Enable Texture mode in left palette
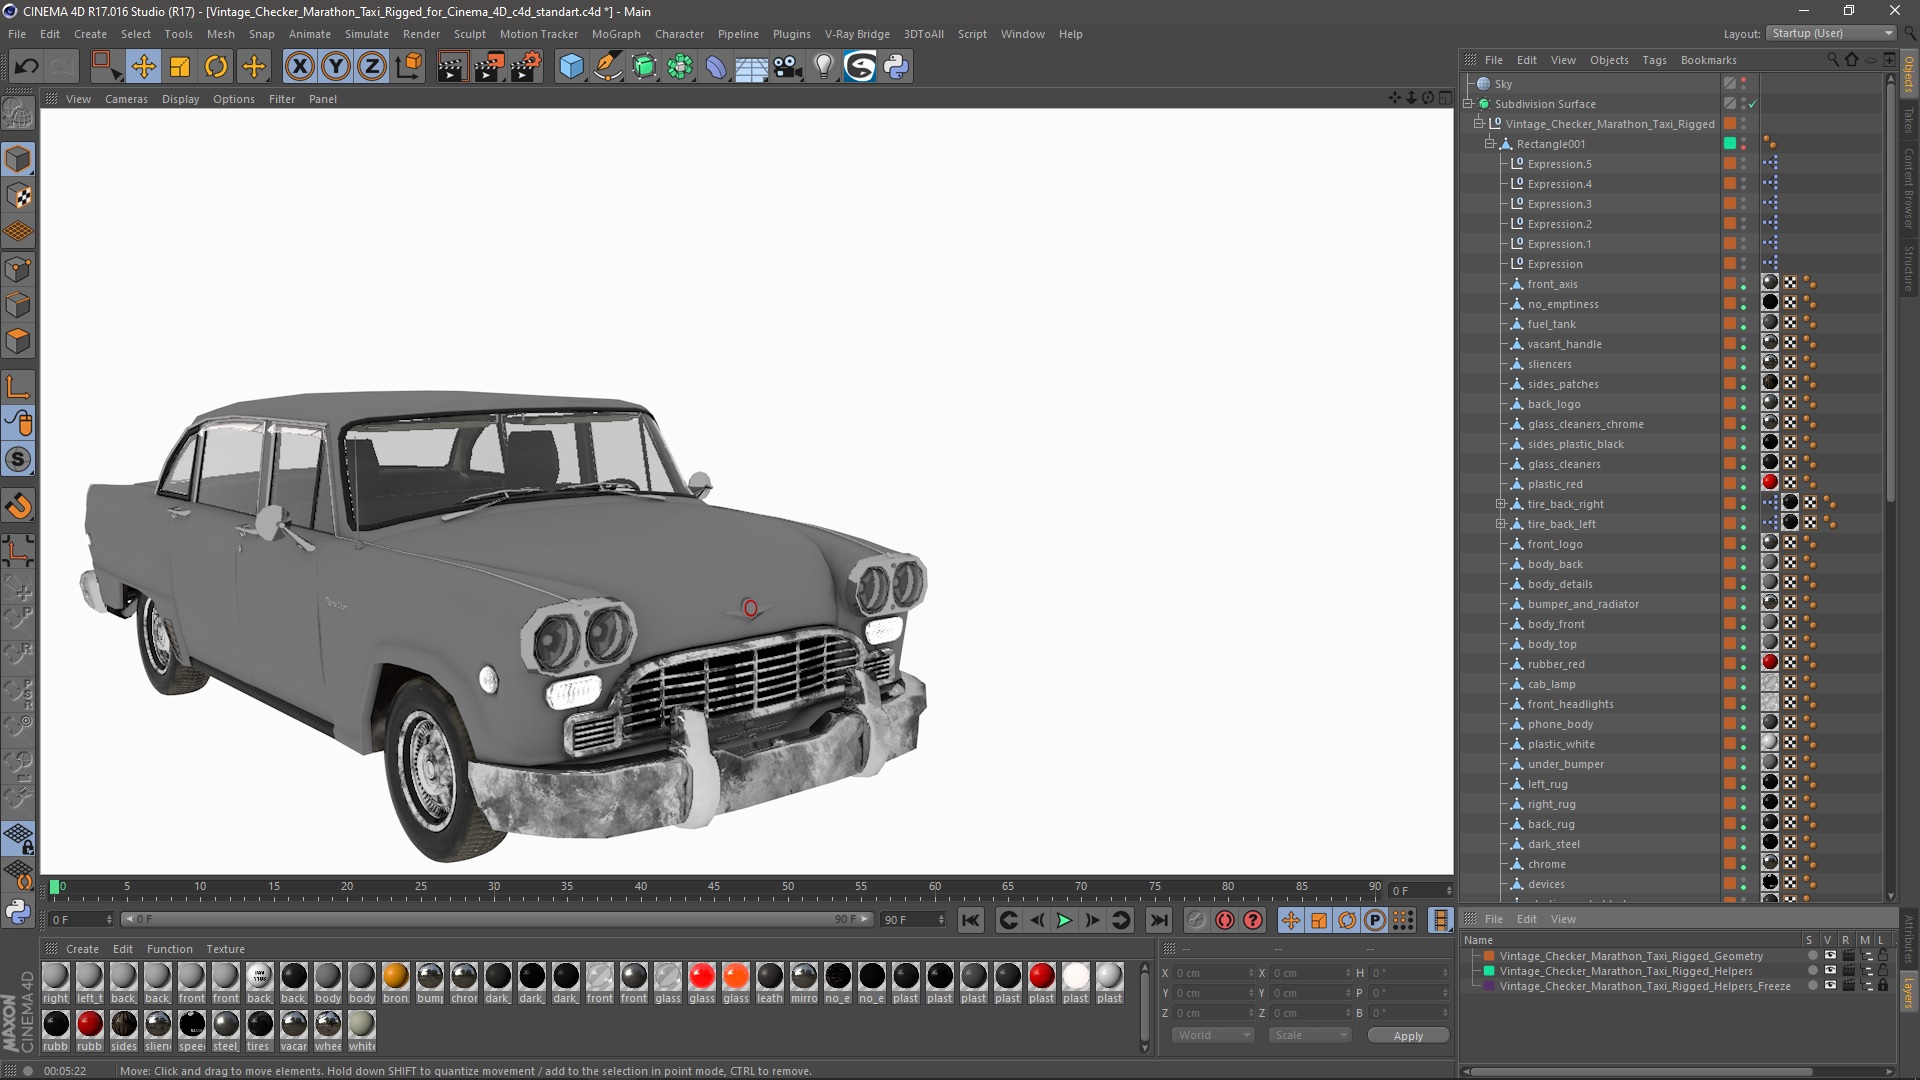Image resolution: width=1920 pixels, height=1080 pixels. 18,196
